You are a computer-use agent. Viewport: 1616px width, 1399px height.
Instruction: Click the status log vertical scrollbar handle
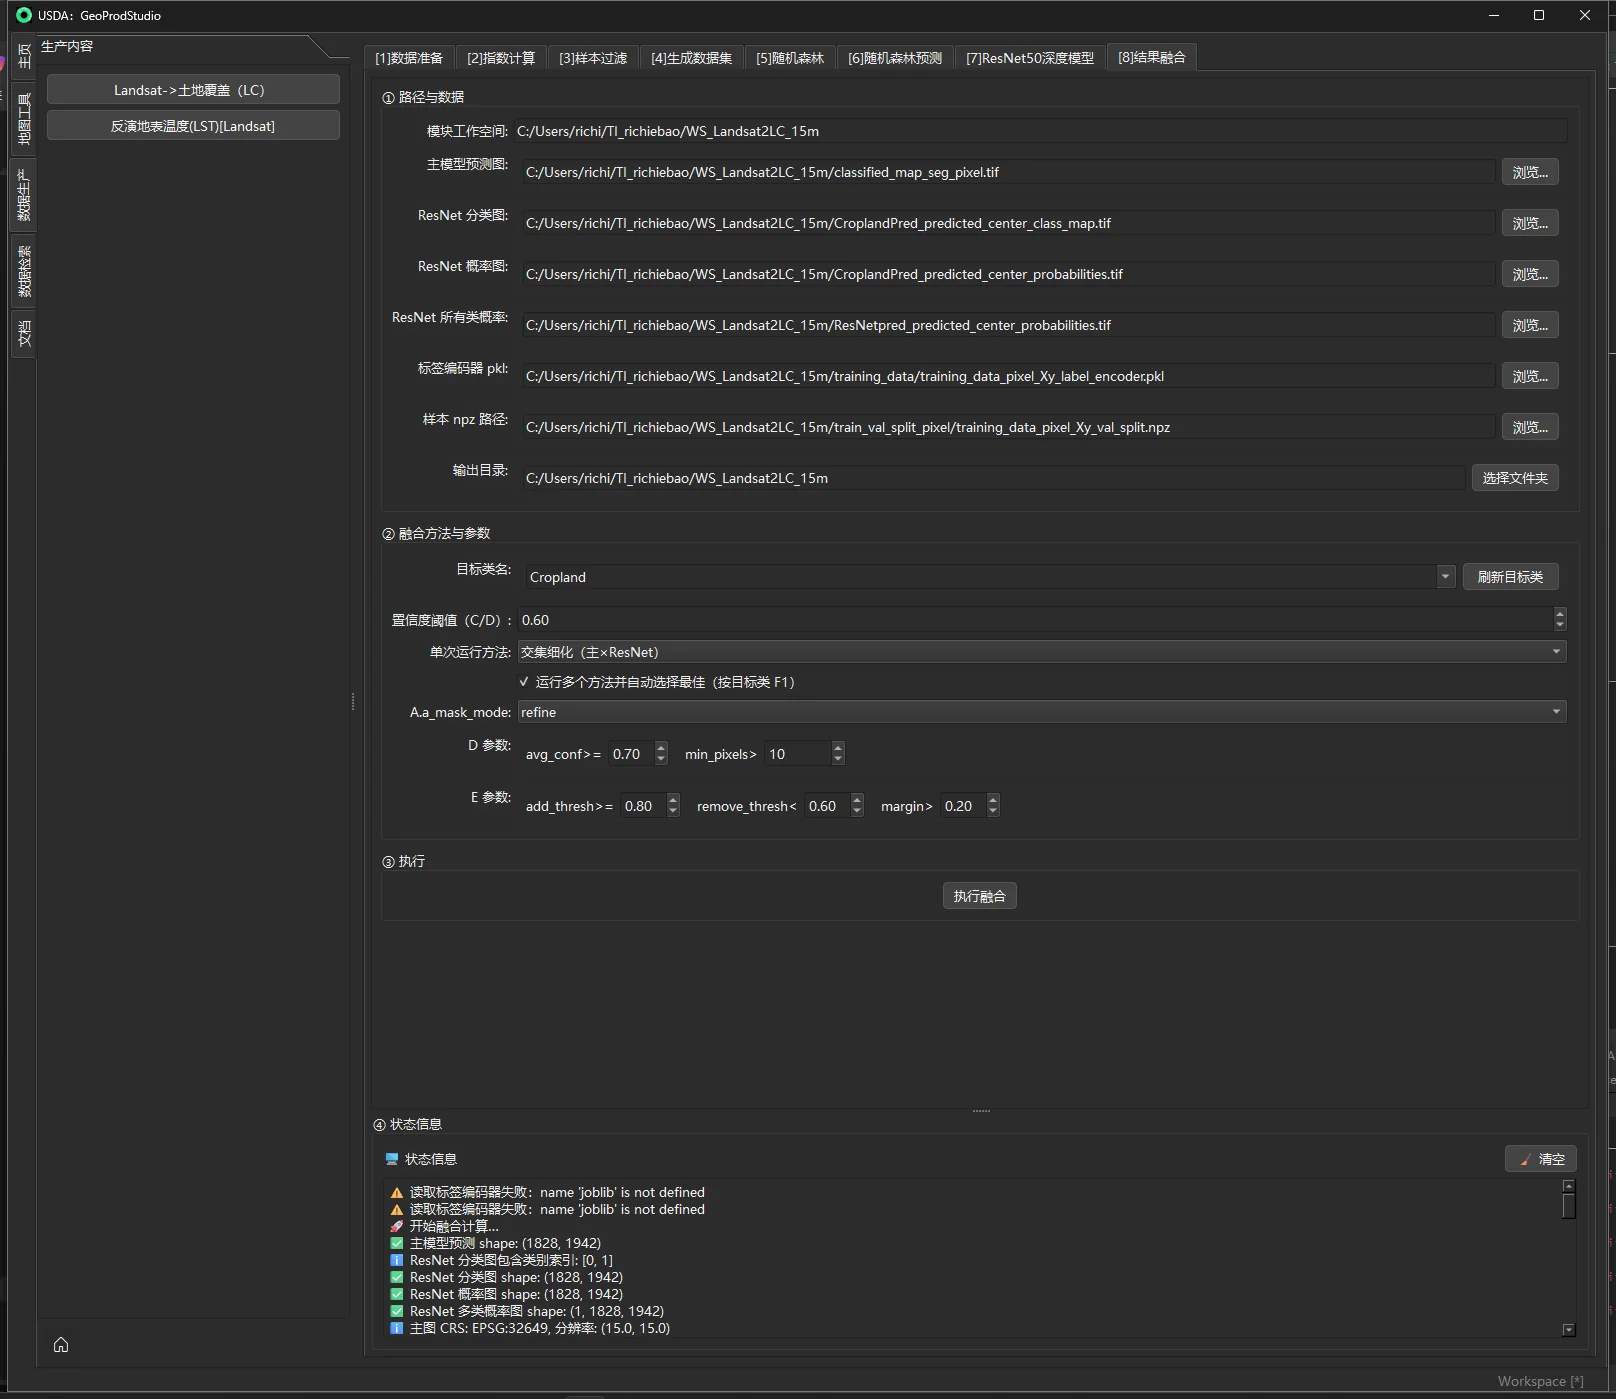(1568, 1206)
